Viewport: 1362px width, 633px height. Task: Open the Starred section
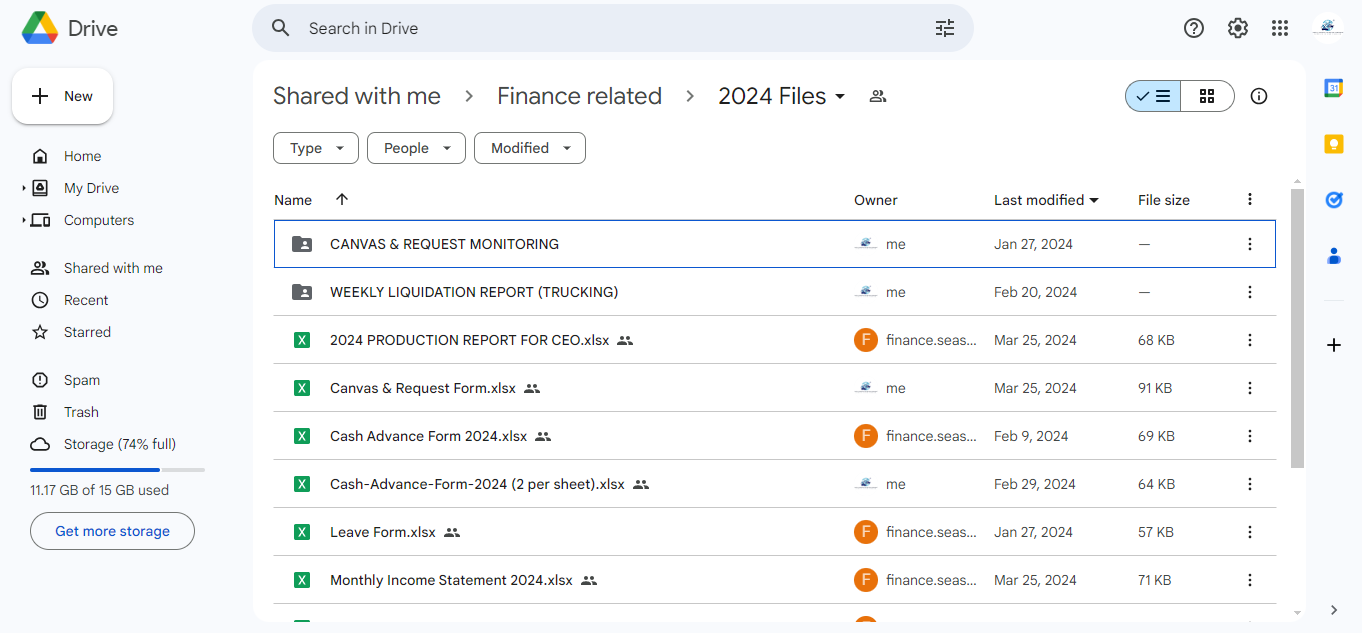tap(87, 332)
